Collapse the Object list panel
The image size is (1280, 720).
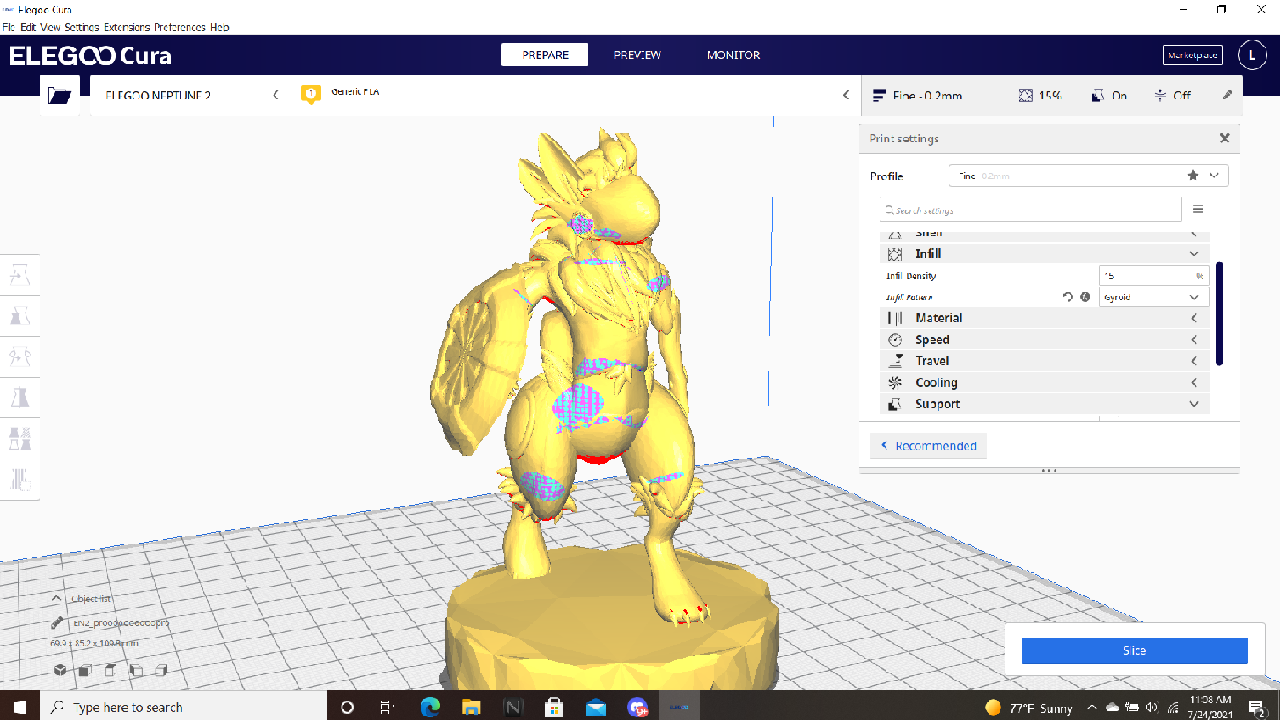[57, 599]
